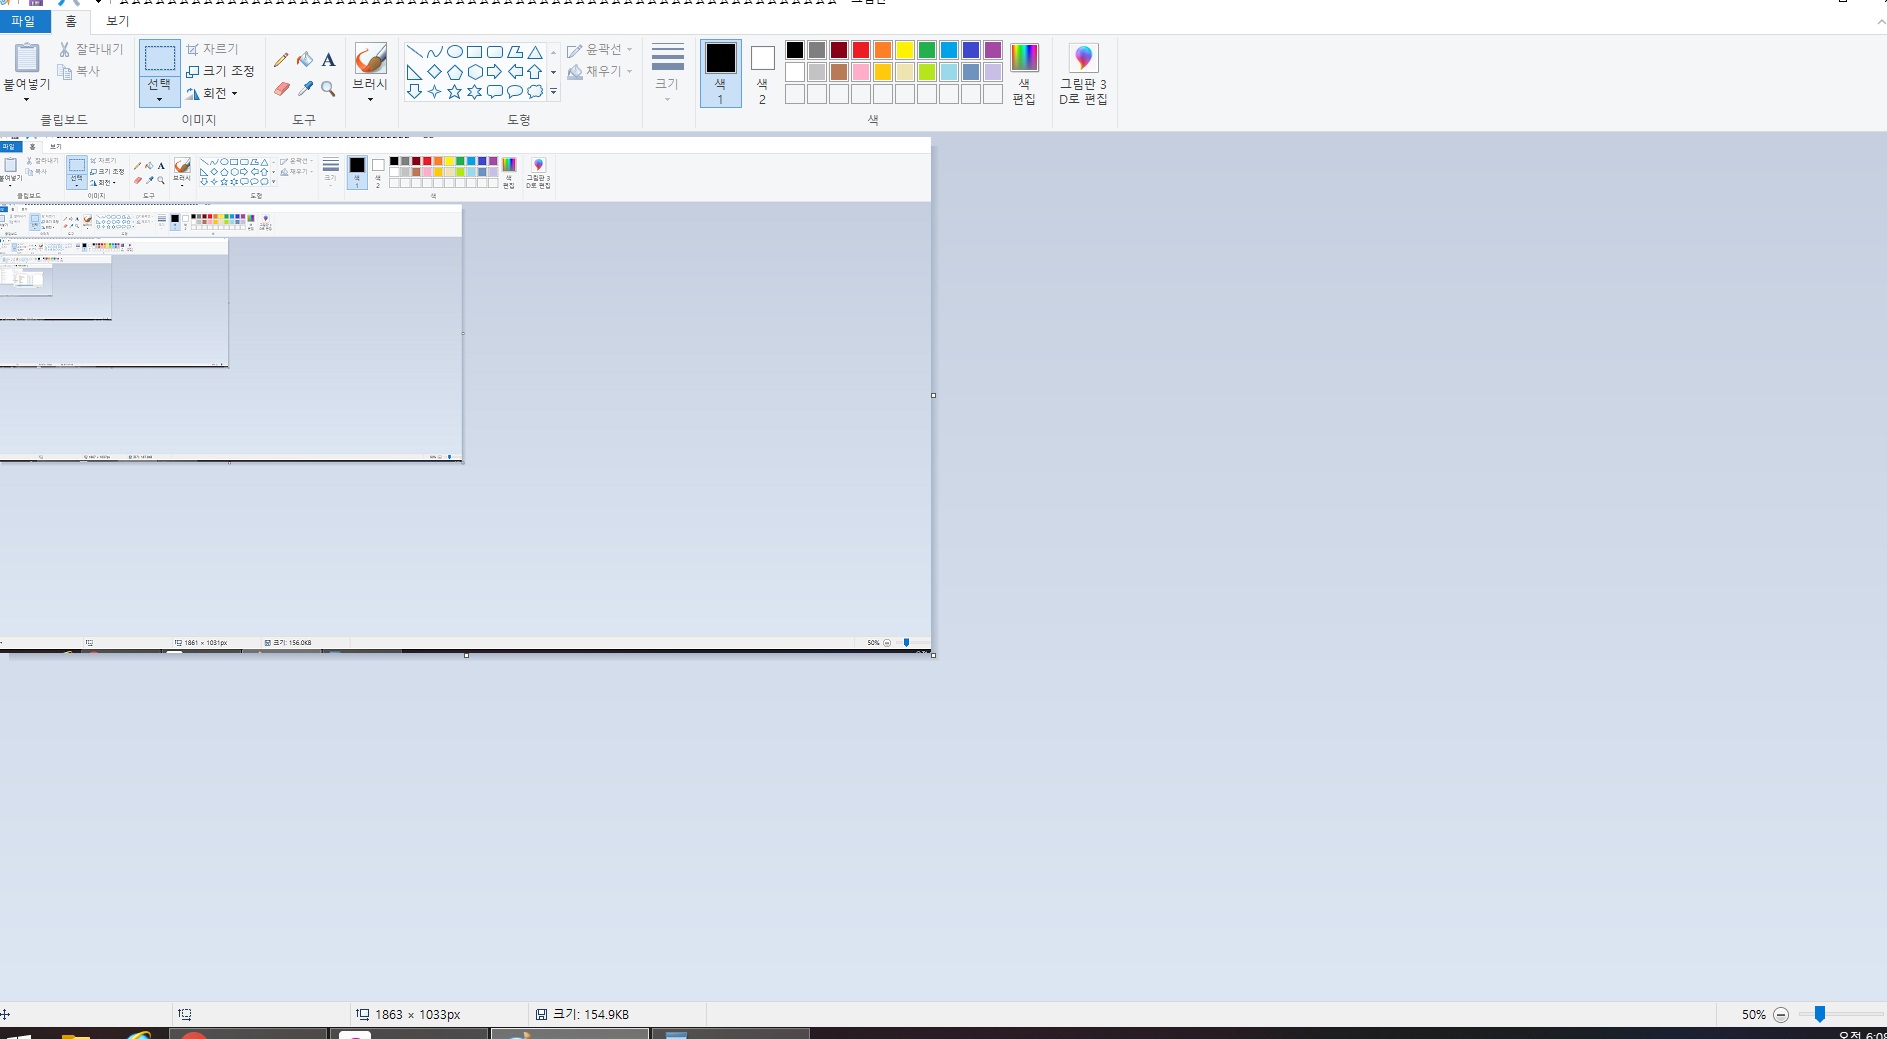Open Edit colors (색 편집)

[x=1024, y=74]
